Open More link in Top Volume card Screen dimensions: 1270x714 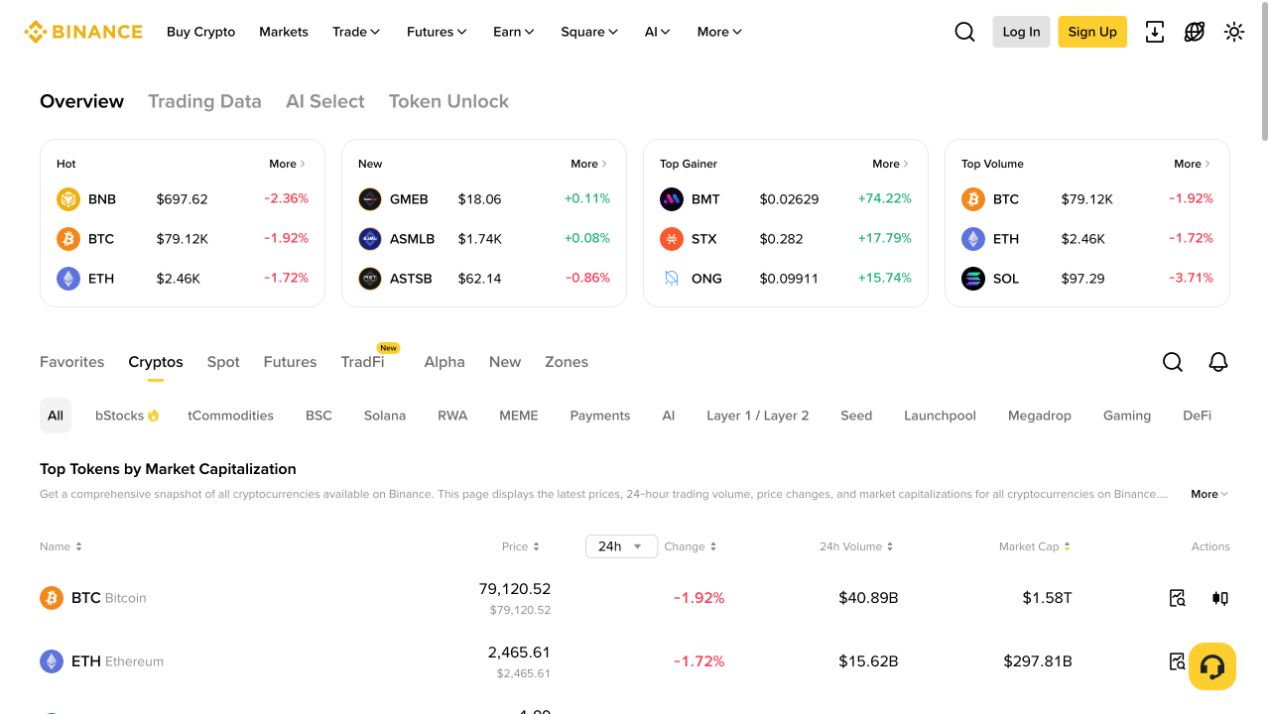(x=1192, y=164)
